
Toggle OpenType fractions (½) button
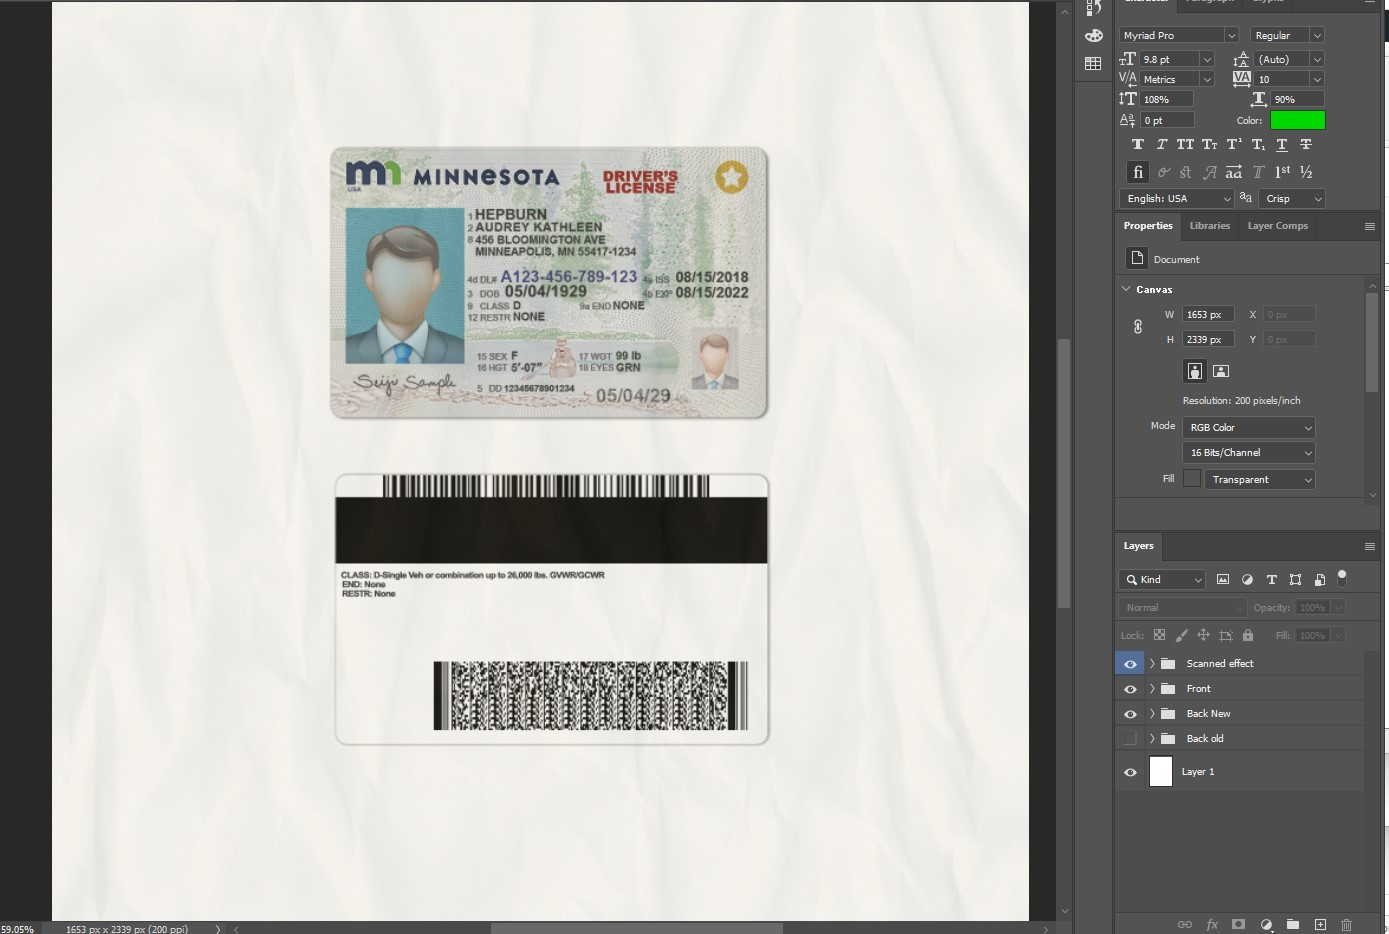1306,172
